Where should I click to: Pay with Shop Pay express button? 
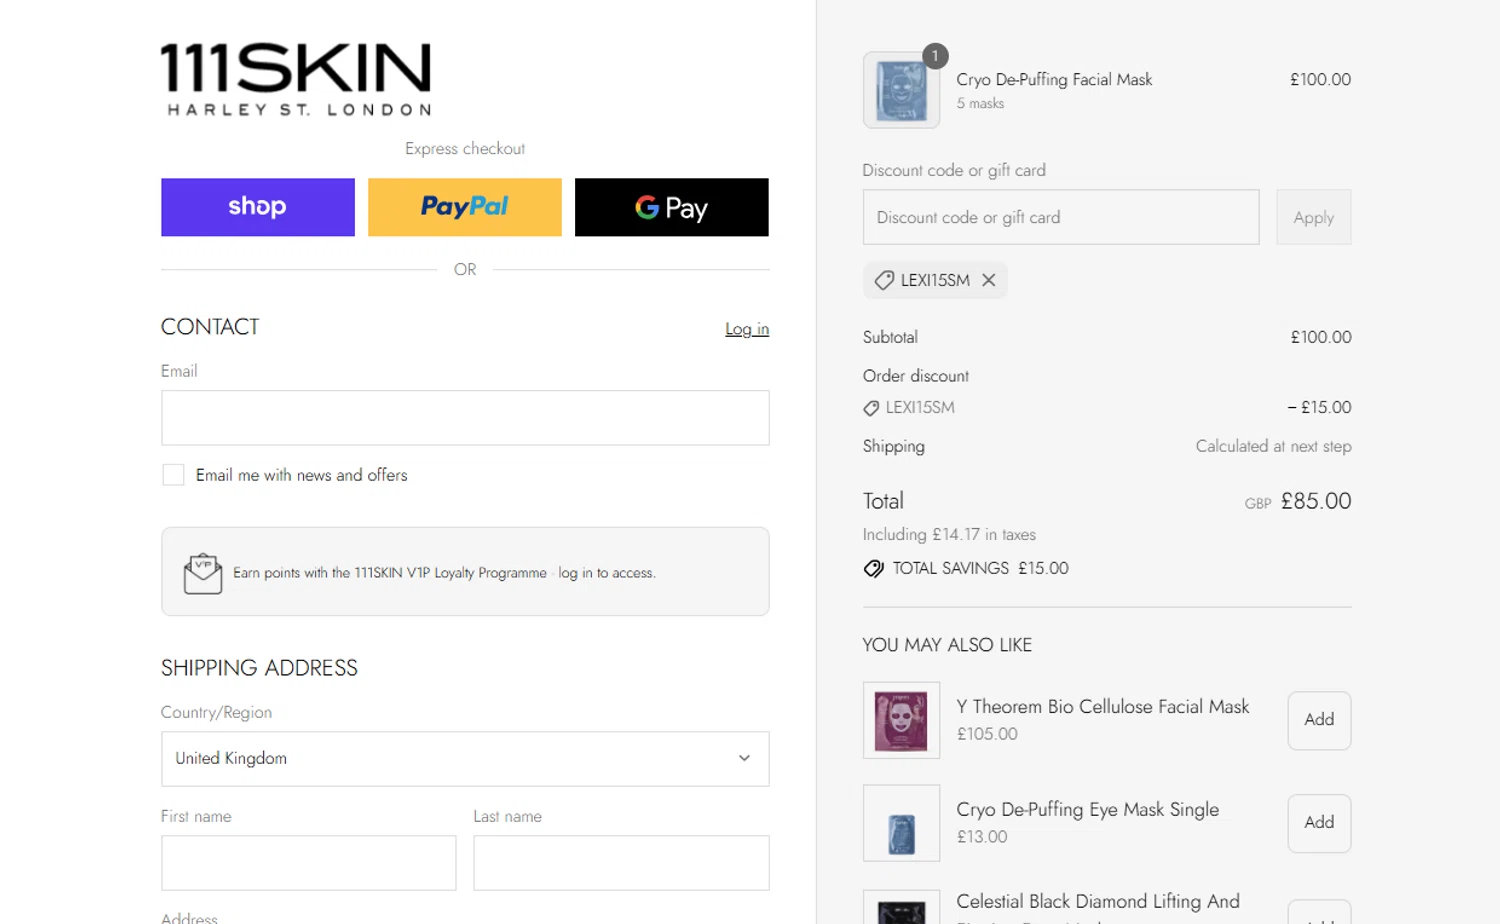258,207
